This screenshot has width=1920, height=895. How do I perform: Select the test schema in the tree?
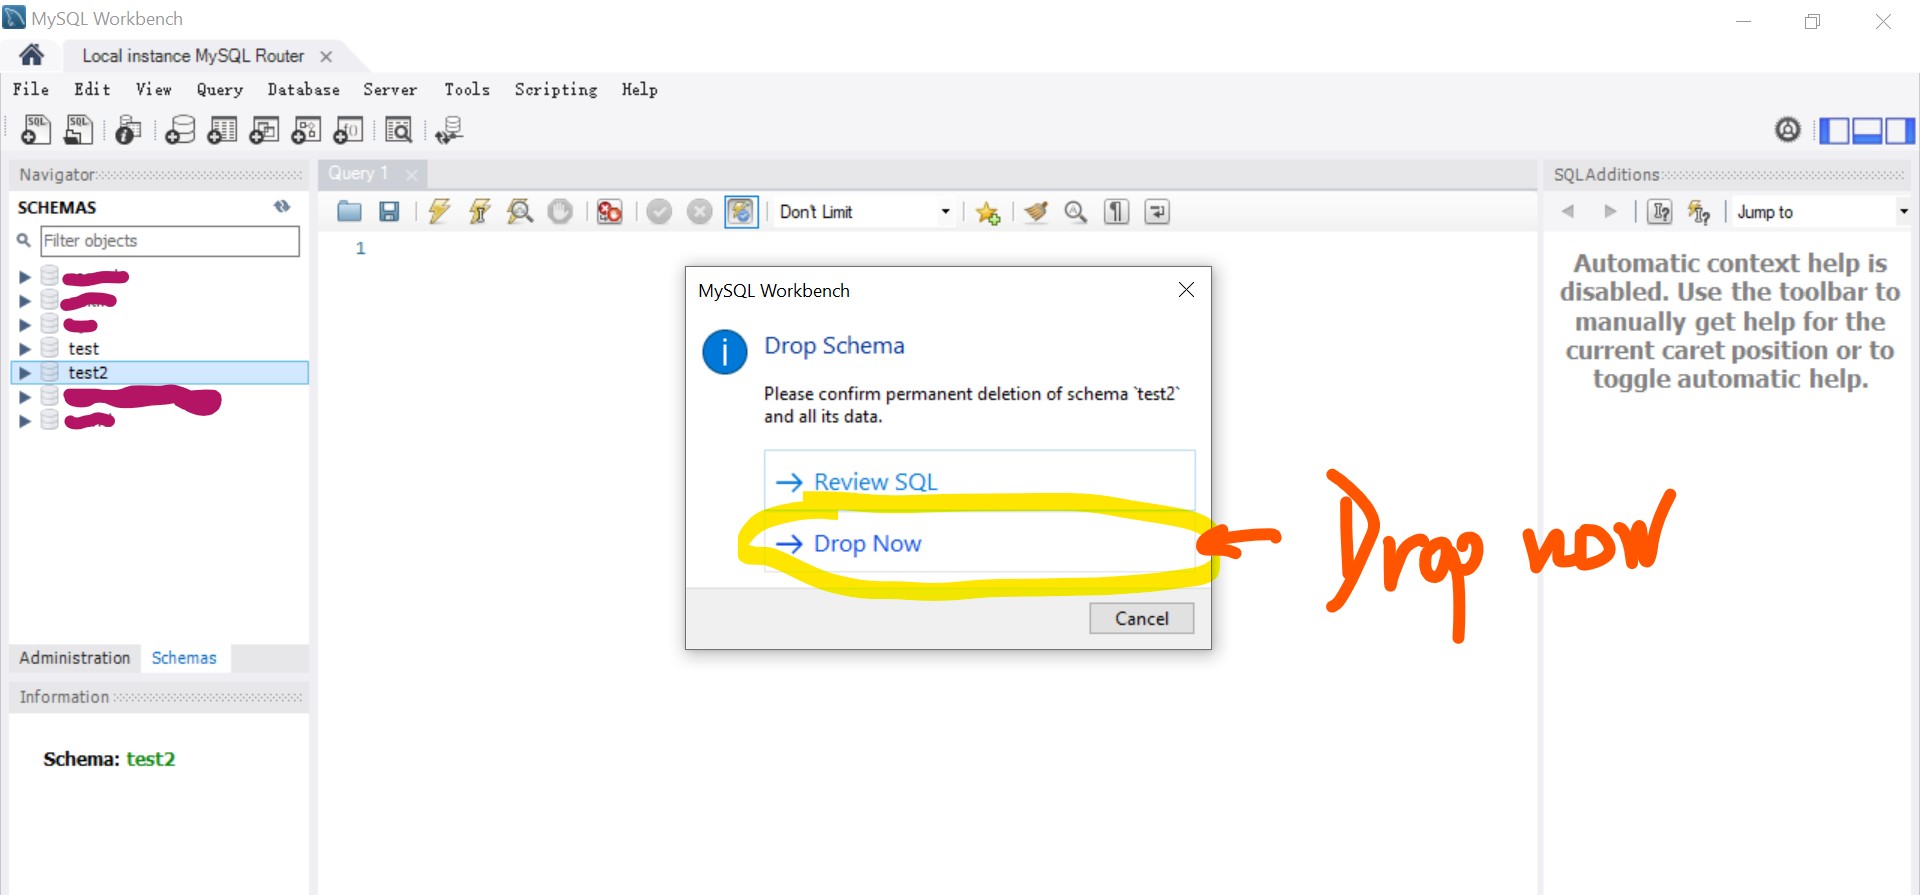[x=83, y=349]
